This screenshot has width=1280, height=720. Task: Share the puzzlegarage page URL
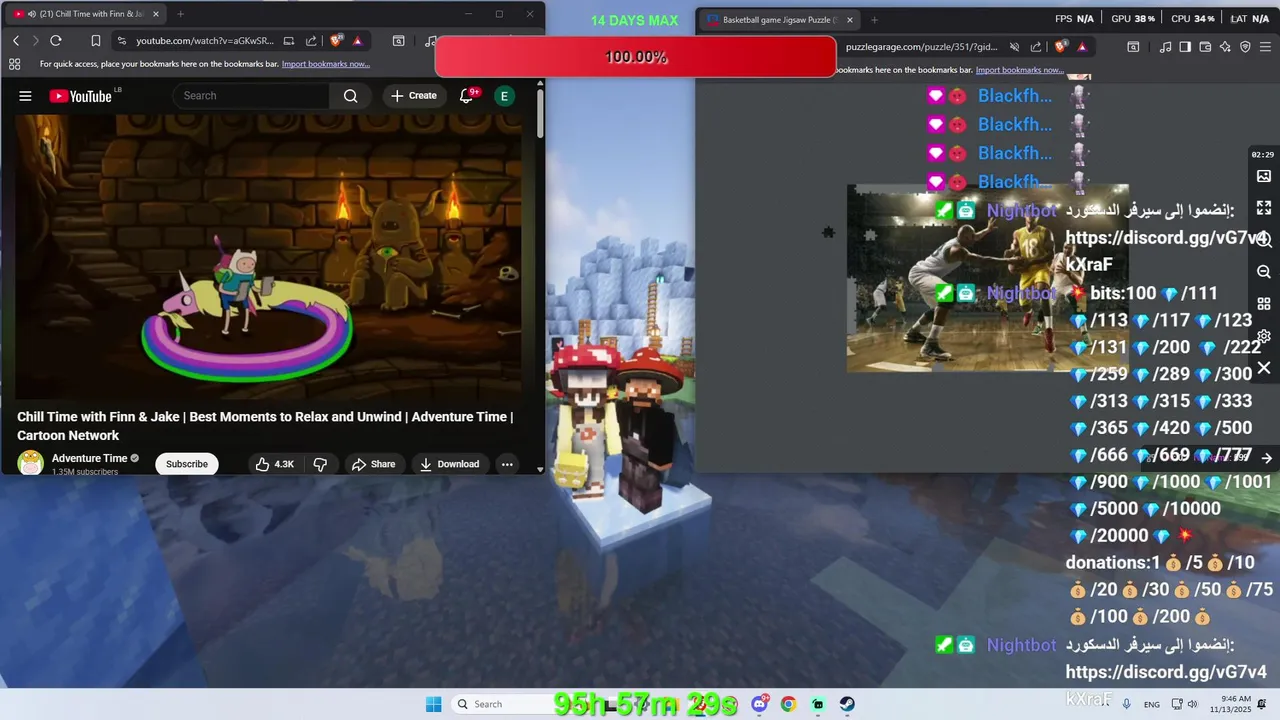click(x=1036, y=47)
